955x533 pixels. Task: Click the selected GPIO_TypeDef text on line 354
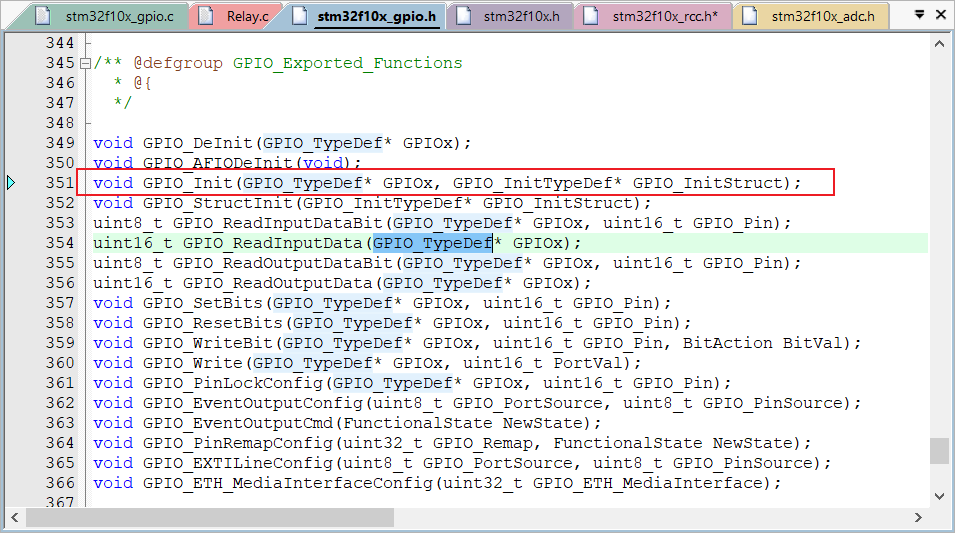[432, 243]
